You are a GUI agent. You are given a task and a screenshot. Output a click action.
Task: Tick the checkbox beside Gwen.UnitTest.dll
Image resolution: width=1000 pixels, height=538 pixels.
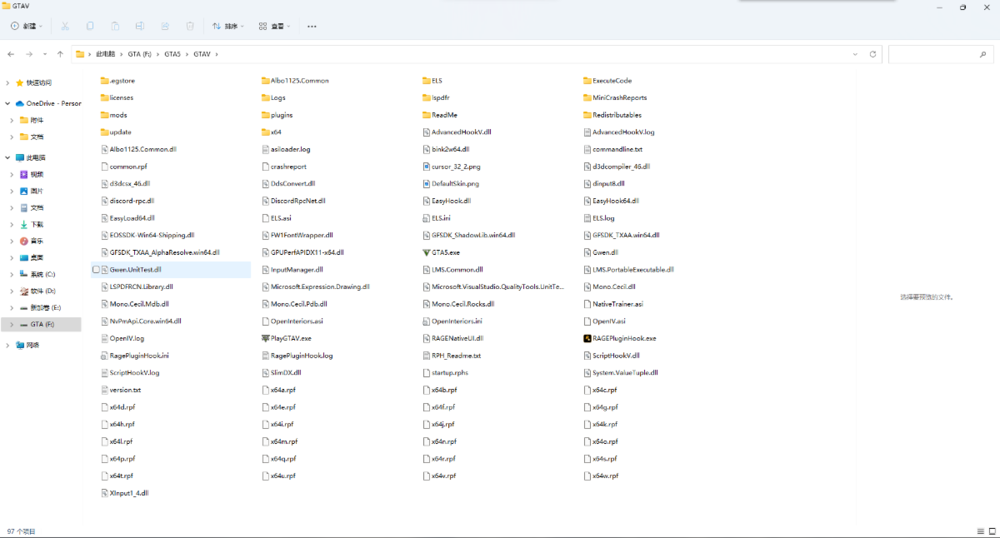click(96, 270)
